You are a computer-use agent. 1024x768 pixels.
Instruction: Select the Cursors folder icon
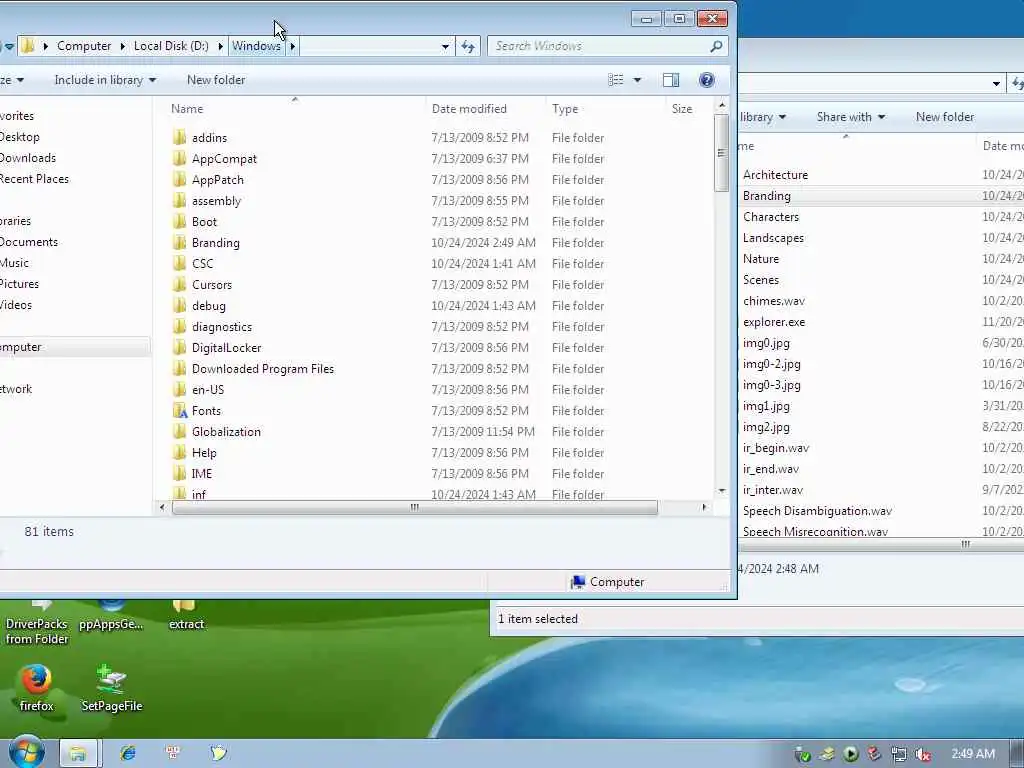[x=180, y=285]
